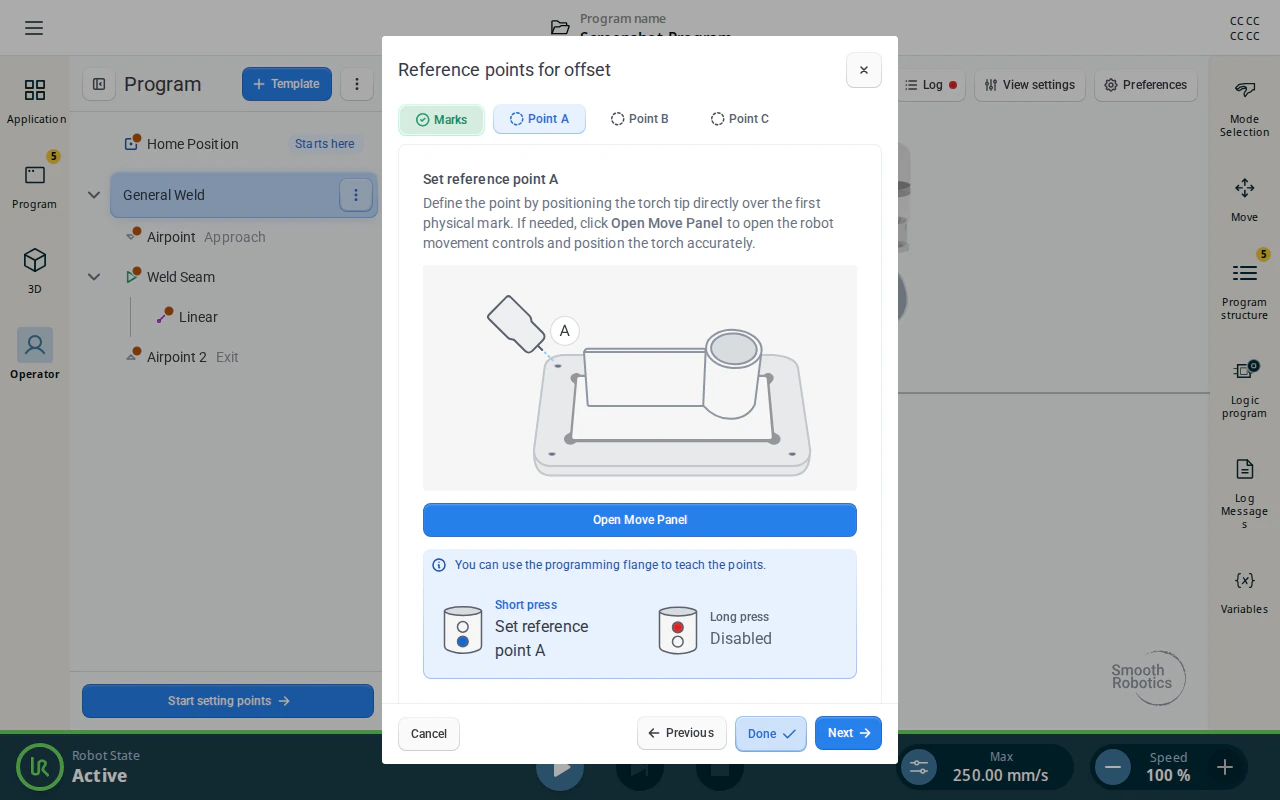Collapse the Weld Seam tree node

(x=94, y=277)
